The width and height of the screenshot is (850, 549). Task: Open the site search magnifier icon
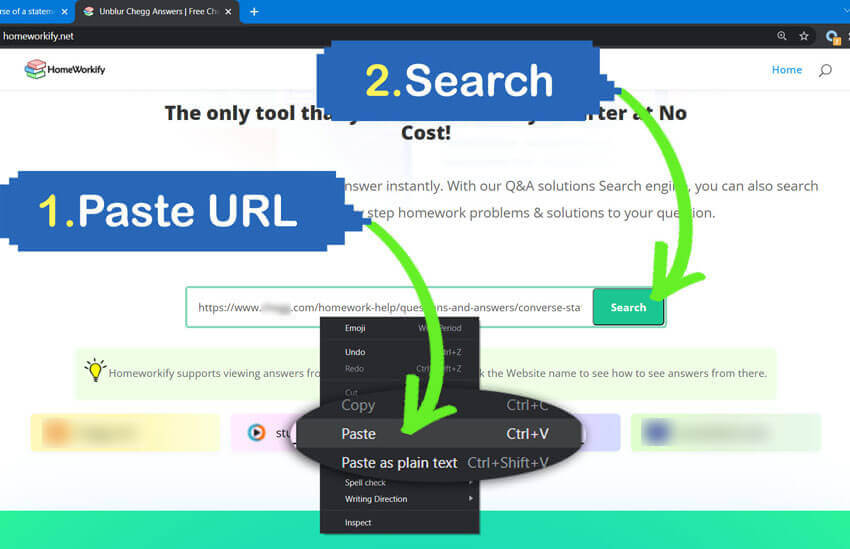pyautogui.click(x=825, y=70)
